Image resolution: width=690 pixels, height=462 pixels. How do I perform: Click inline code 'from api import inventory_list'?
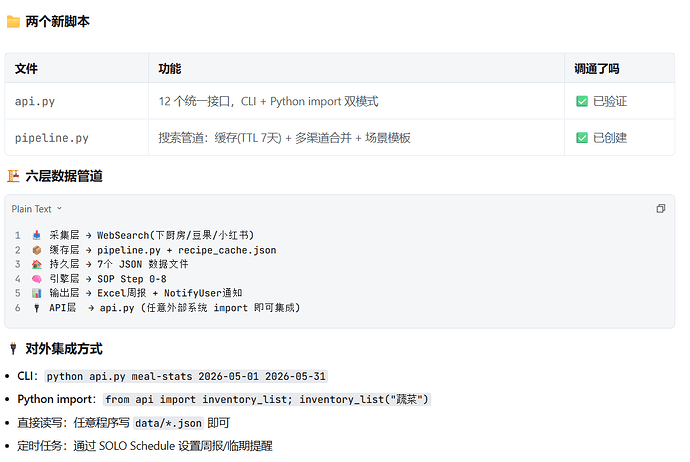click(267, 400)
